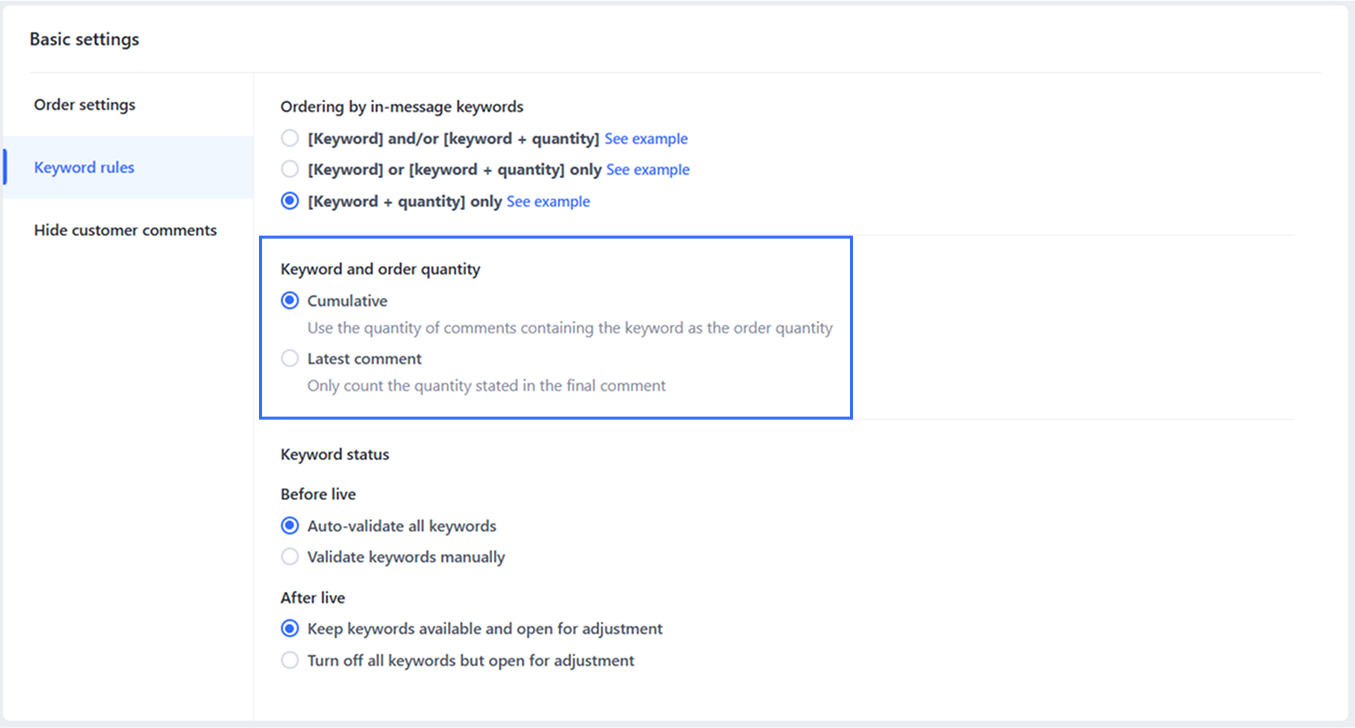Choose Validate keywords manually
This screenshot has height=728, width=1355.
pyautogui.click(x=290, y=557)
